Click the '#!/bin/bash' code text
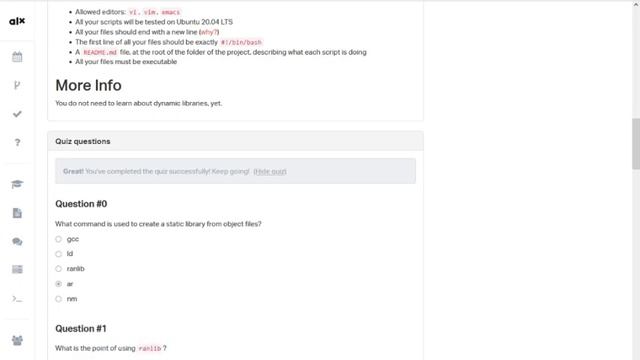Screen dimensions: 640x360 241,42
